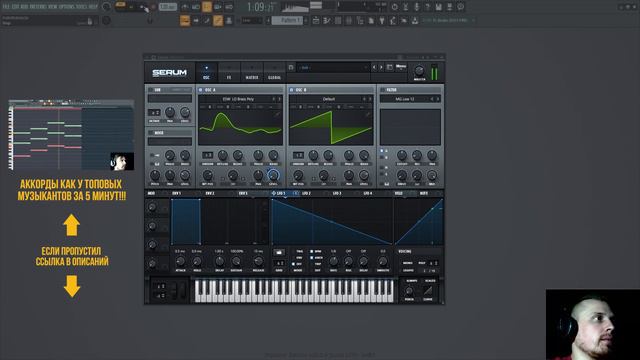
Task: Click the LFO RATE knob
Action: 333,261
